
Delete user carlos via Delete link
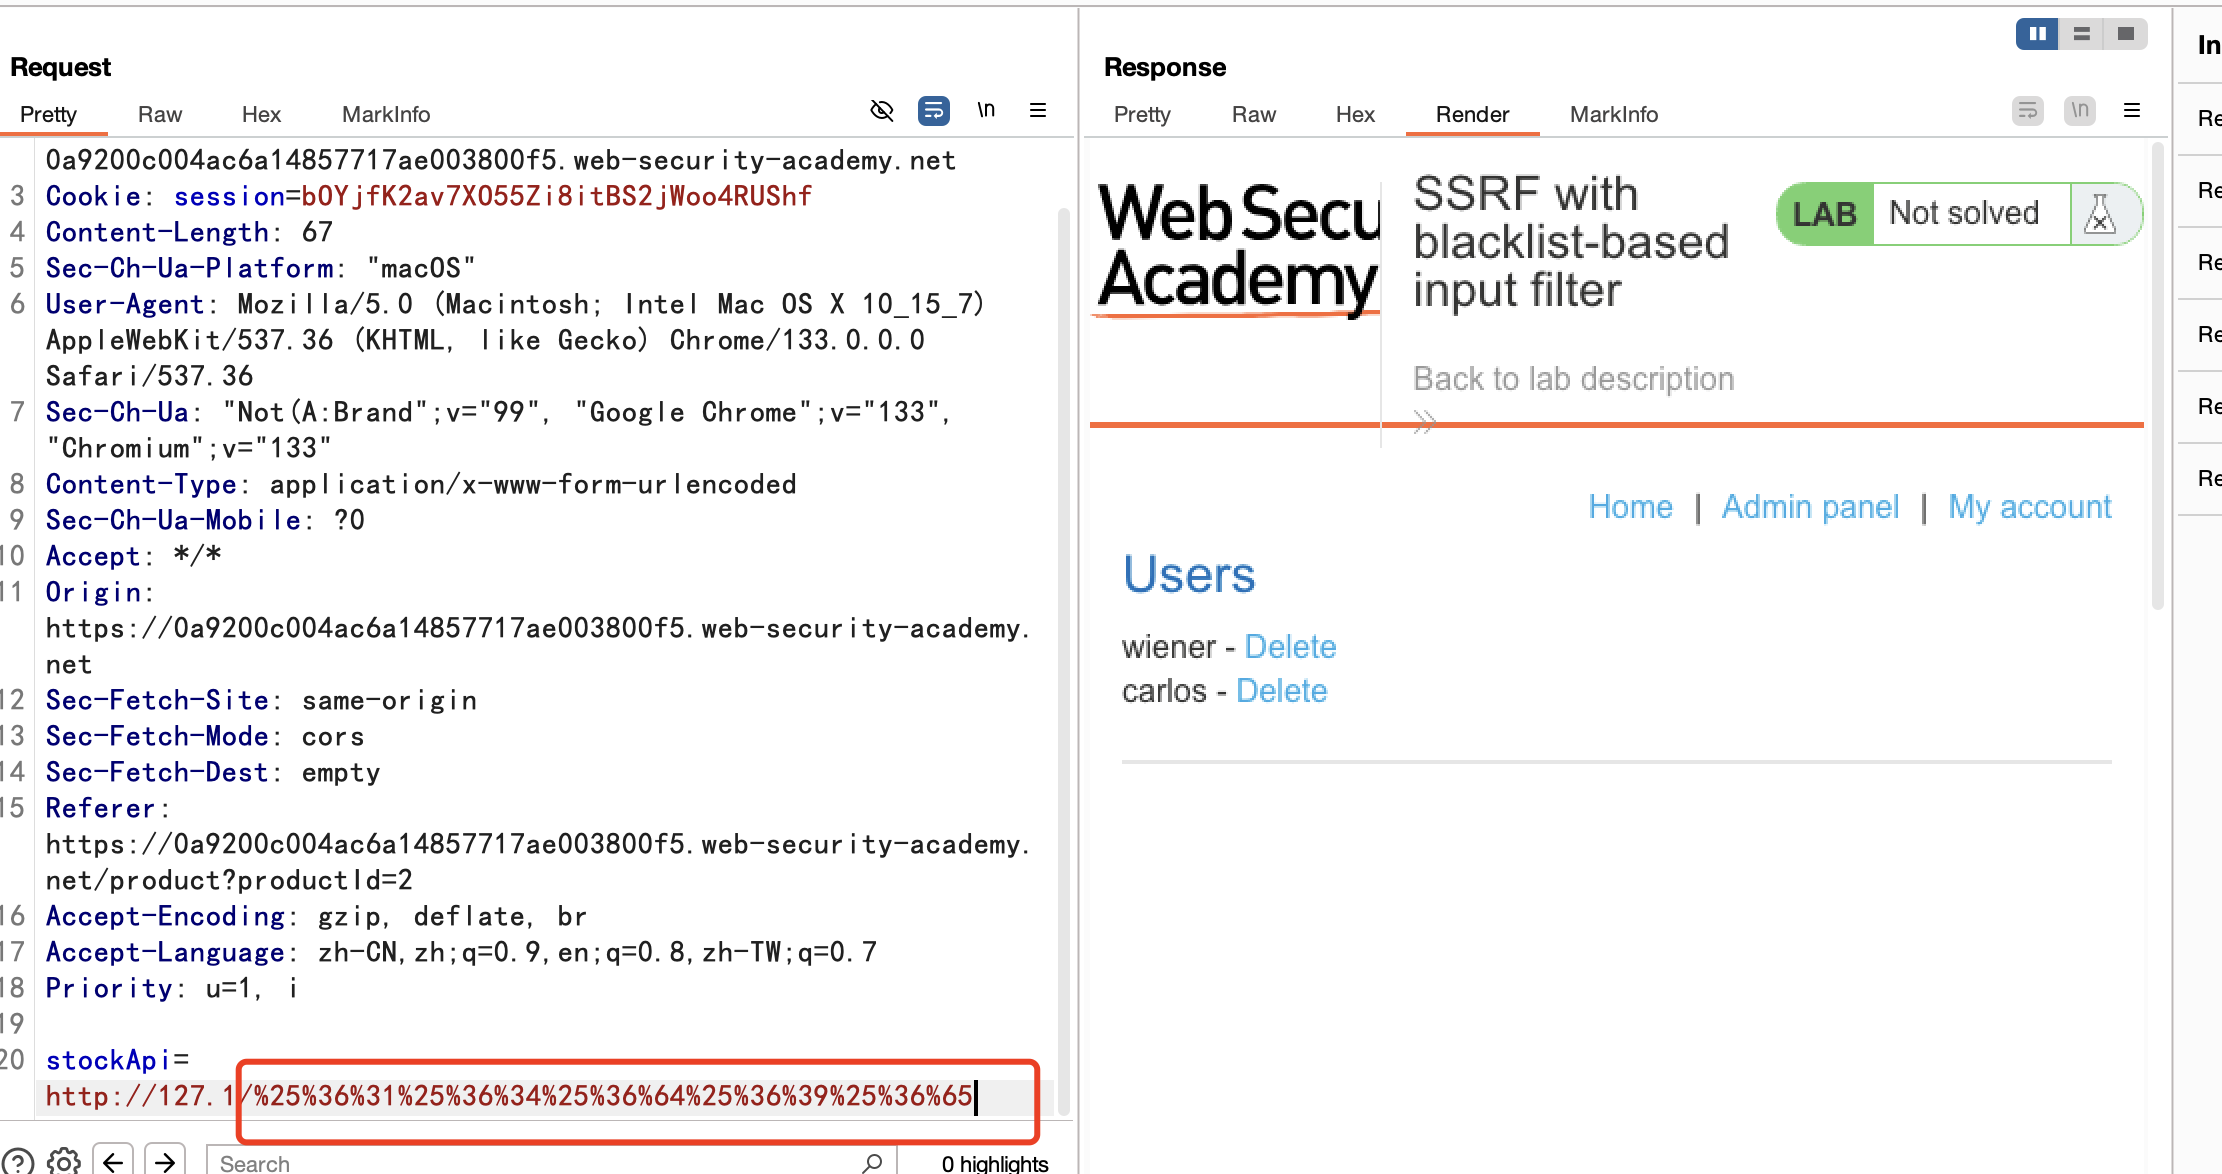click(x=1281, y=691)
